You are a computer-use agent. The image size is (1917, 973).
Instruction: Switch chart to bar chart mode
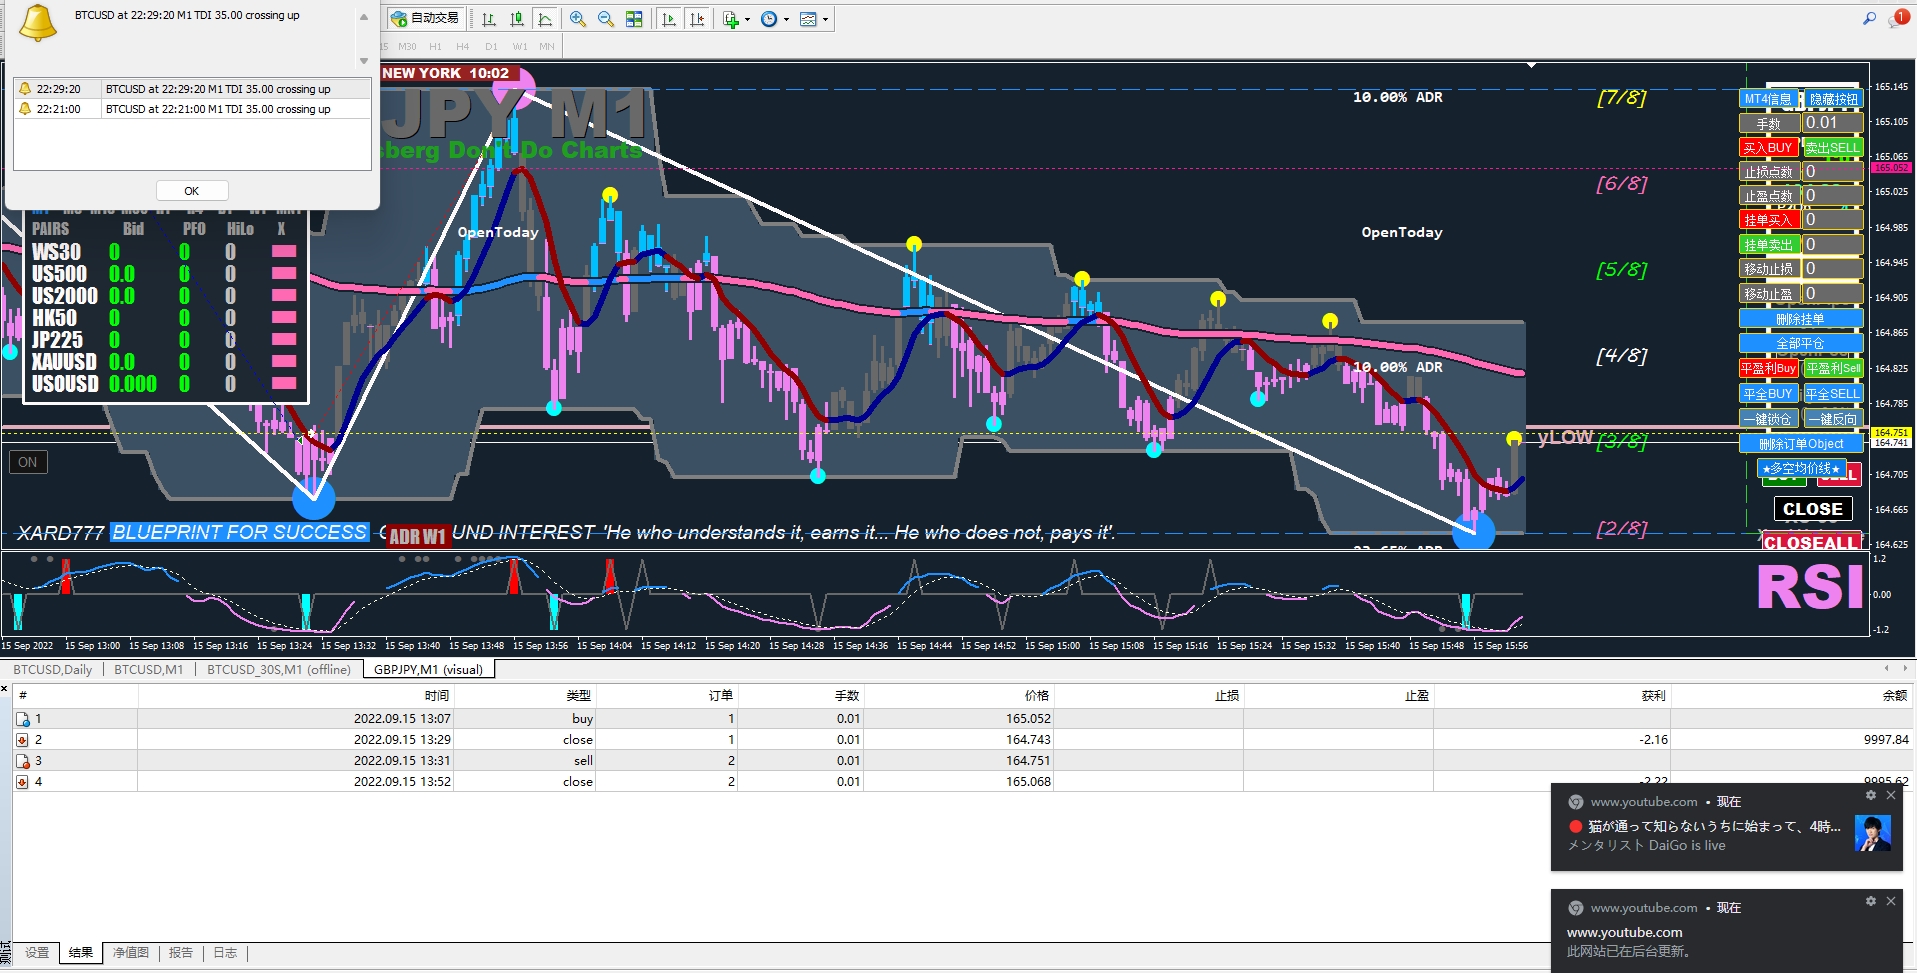pos(489,19)
